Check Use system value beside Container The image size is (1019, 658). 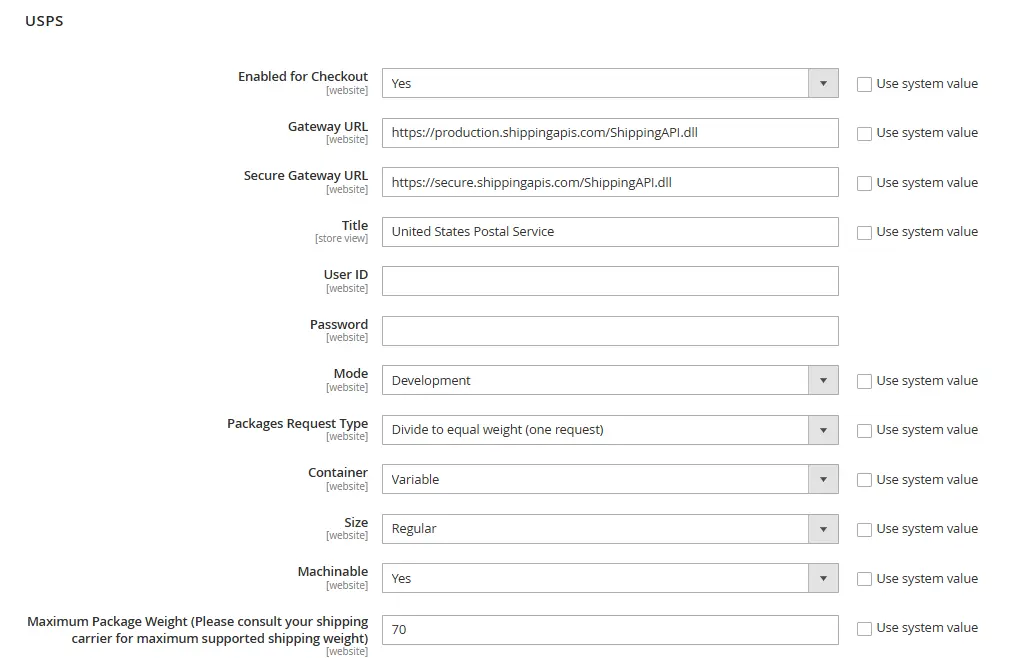click(864, 480)
